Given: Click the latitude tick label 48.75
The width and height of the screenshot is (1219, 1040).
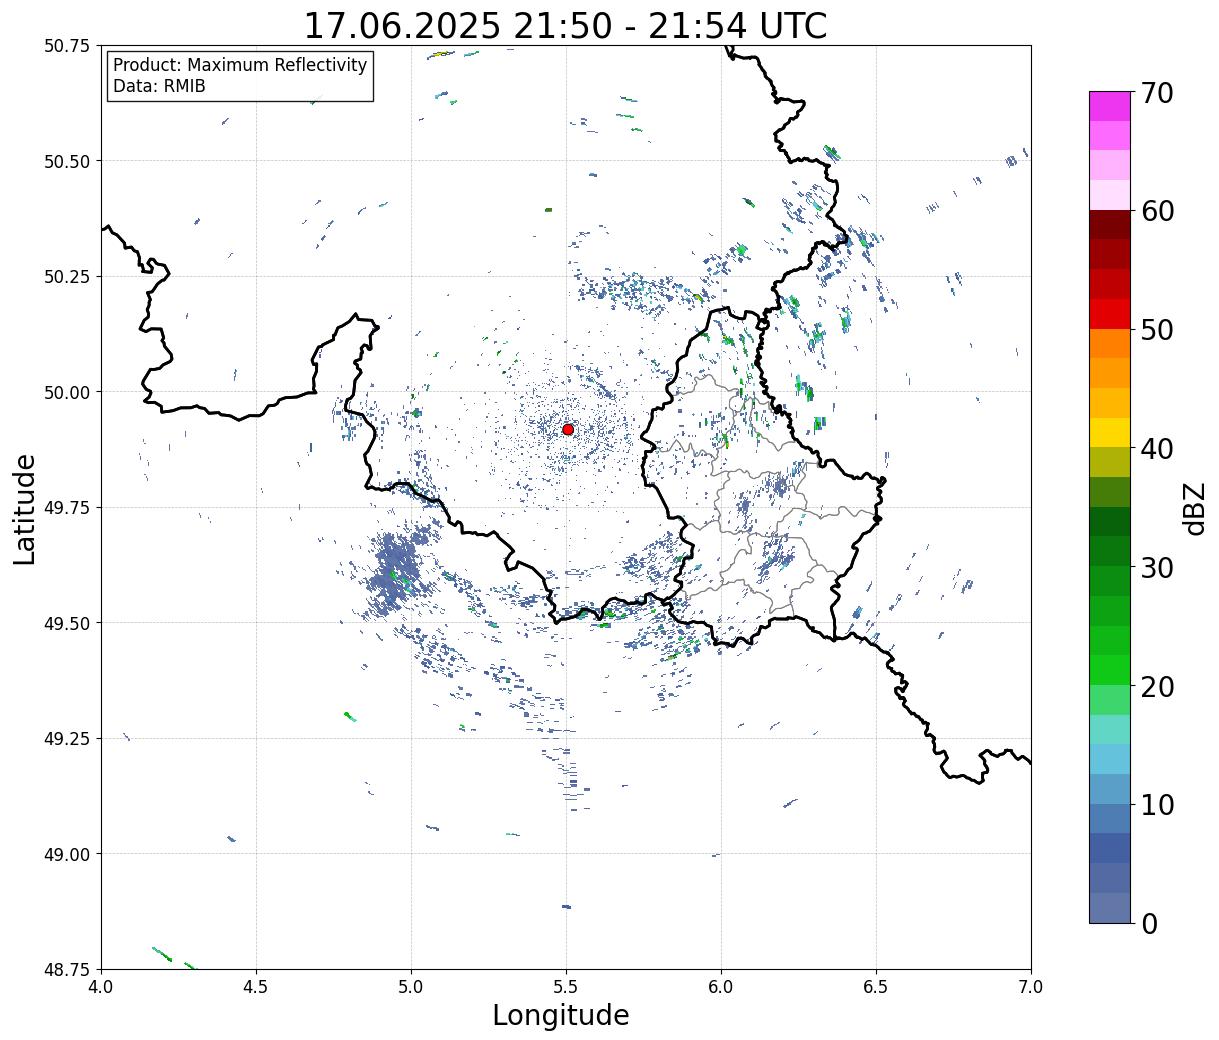Looking at the screenshot, I should pyautogui.click(x=67, y=970).
